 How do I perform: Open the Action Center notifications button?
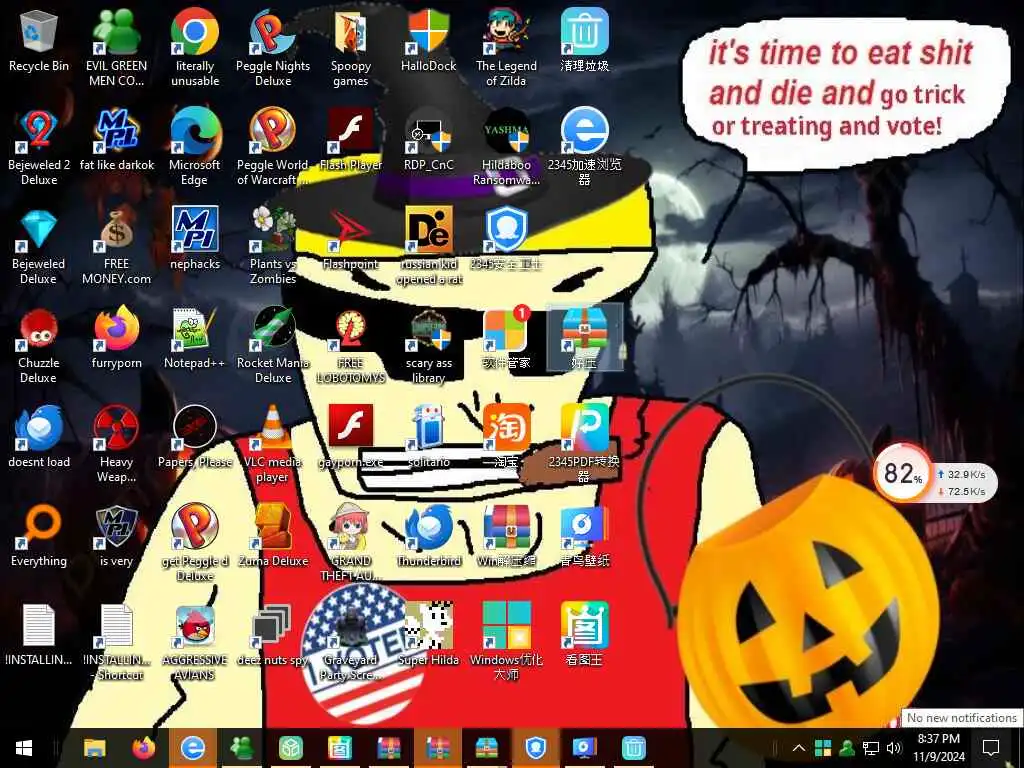pyautogui.click(x=991, y=748)
